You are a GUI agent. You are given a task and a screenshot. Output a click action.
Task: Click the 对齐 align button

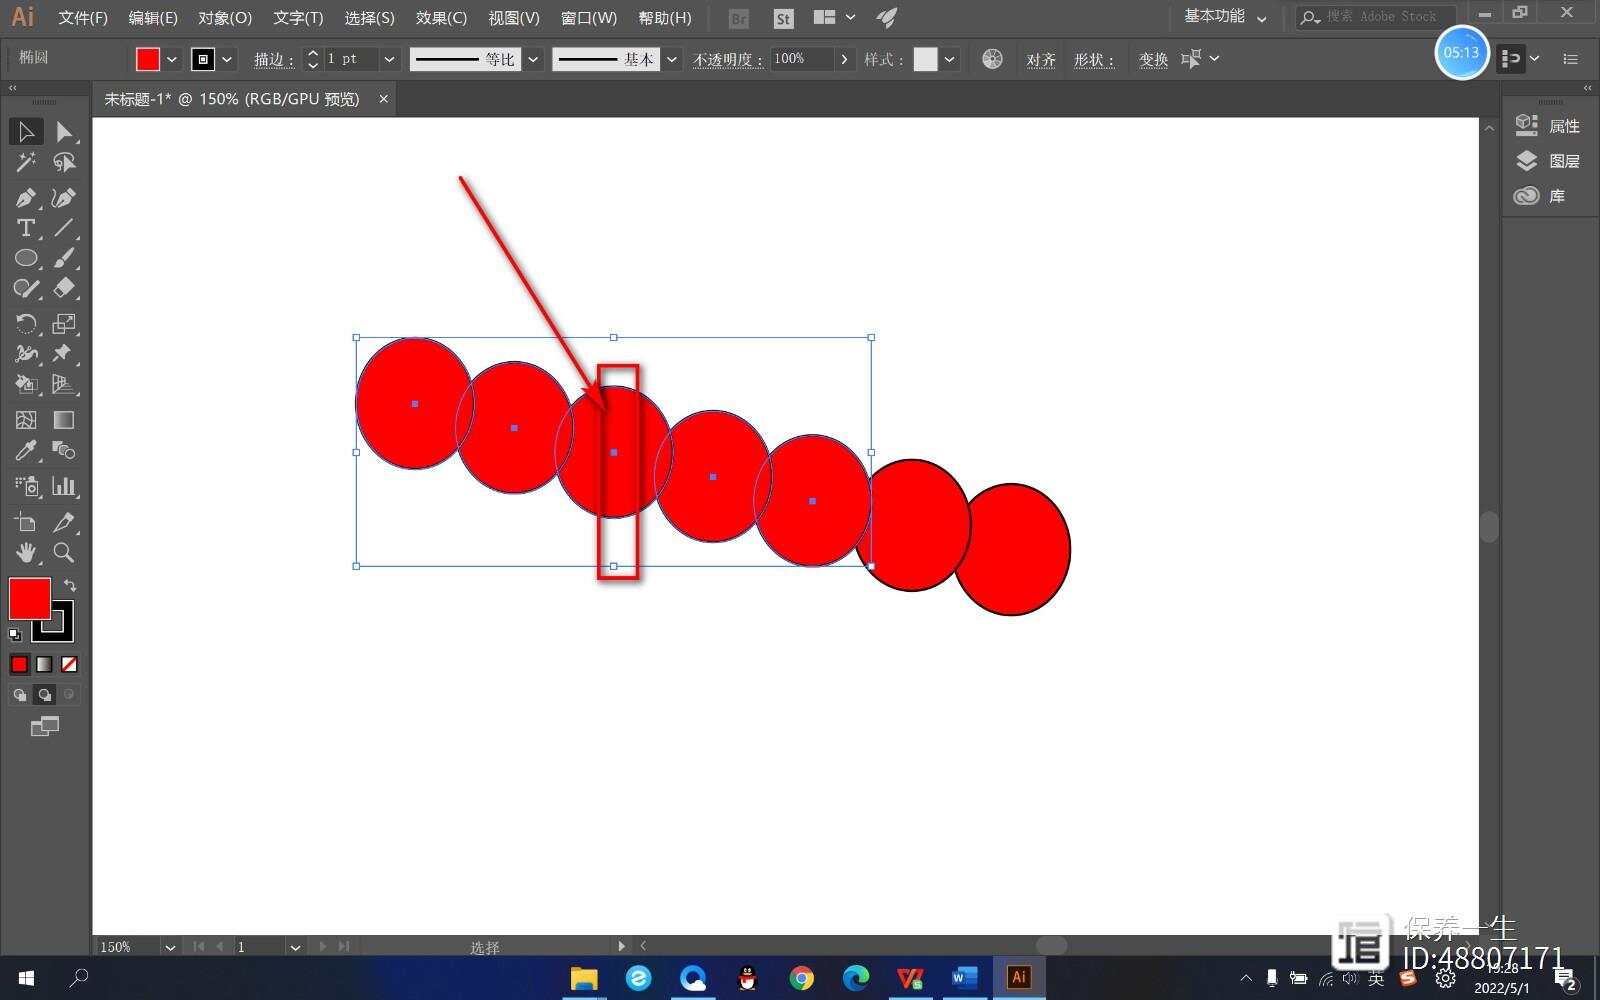(1041, 60)
